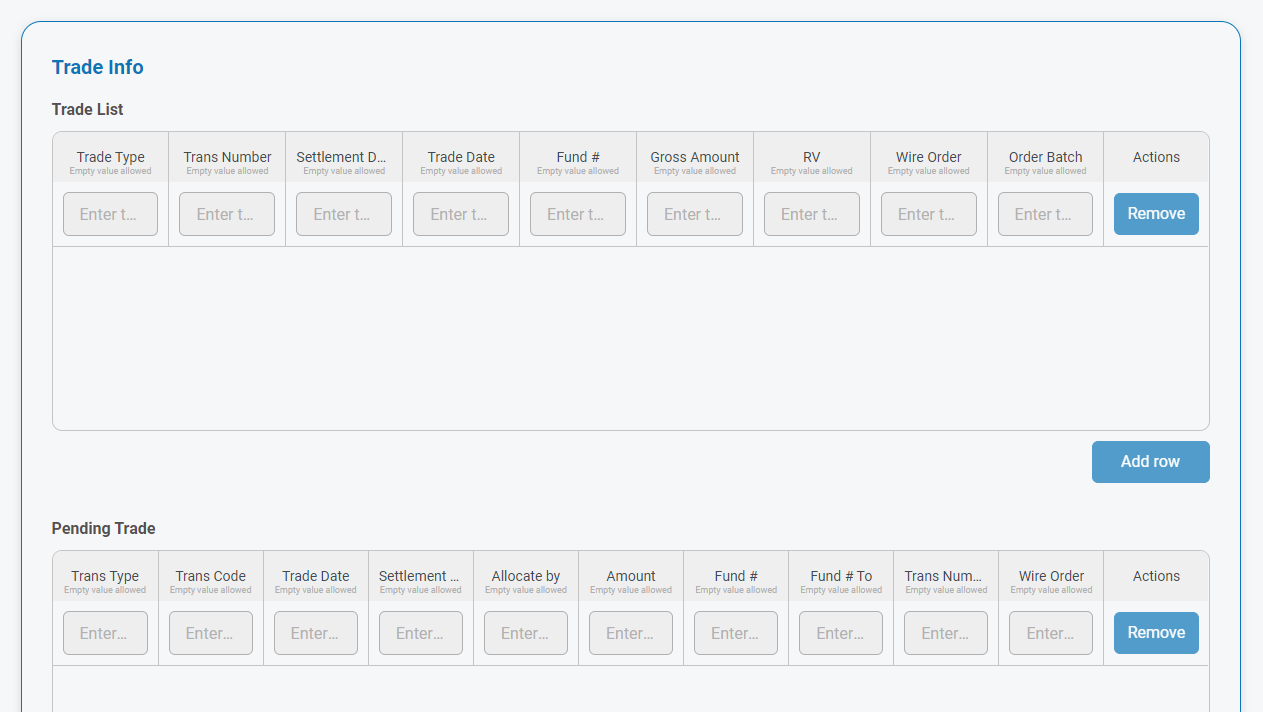
Task: Select the Allocate by input field
Action: tap(526, 633)
